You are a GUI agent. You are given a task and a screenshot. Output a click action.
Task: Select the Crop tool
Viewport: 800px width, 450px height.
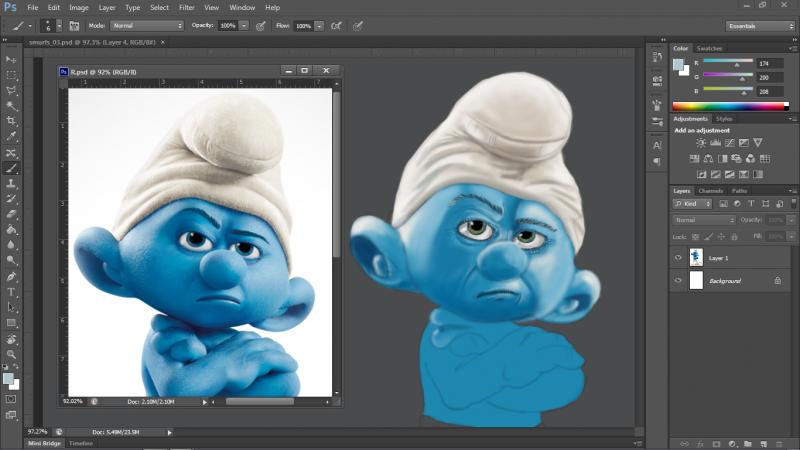coord(11,121)
